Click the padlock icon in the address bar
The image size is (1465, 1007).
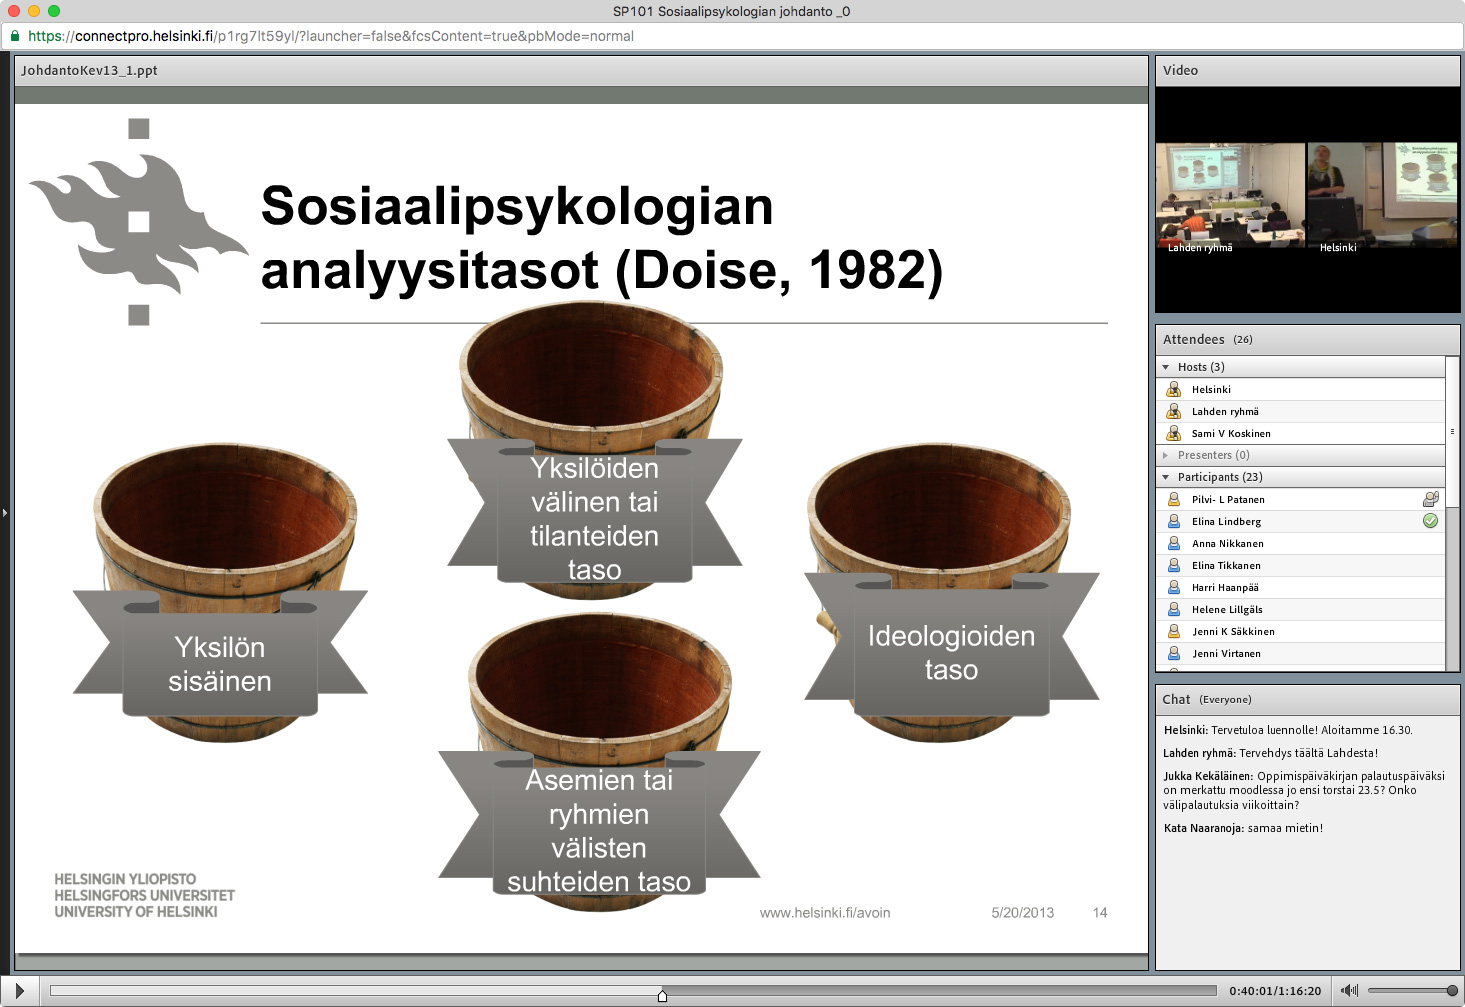pos(15,35)
